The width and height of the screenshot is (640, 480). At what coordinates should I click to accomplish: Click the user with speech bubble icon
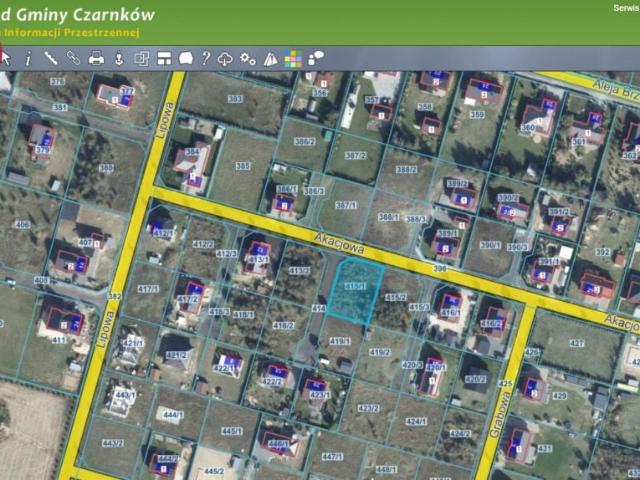click(316, 58)
